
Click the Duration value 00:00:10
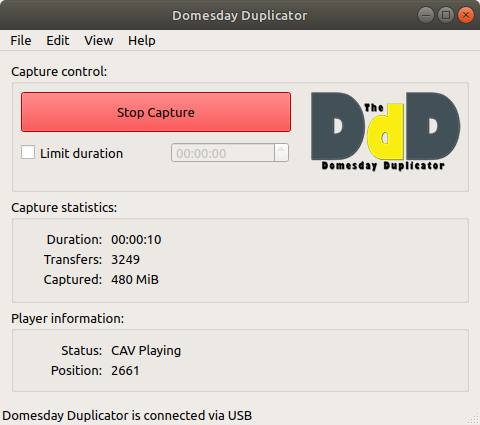pos(136,240)
